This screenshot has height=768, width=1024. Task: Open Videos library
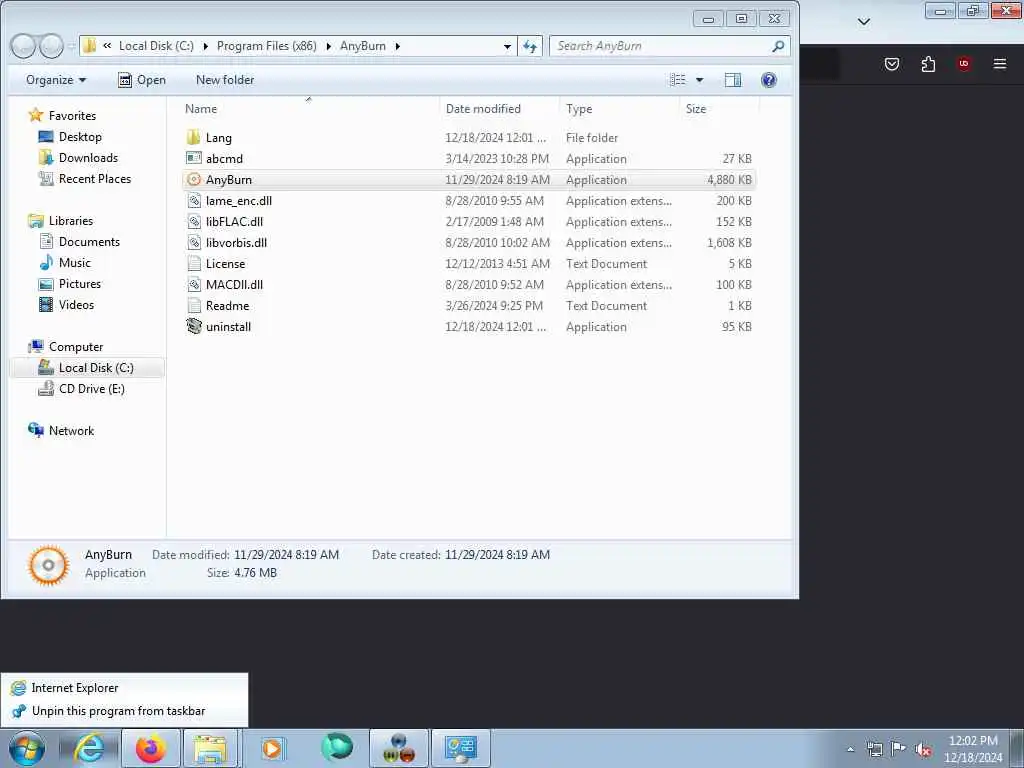(x=76, y=304)
